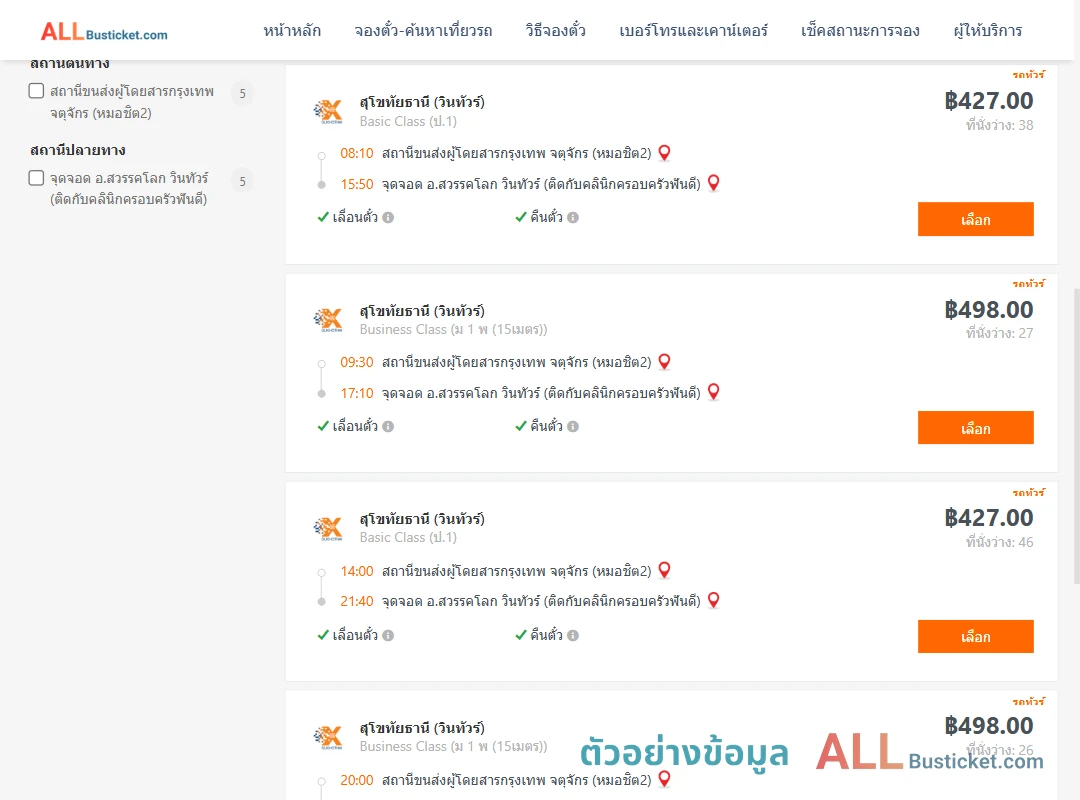Screen dimensions: 1080x800
Task: Click ที่นั่งว่าง: 27 seat count text
Action: pyautogui.click(x=999, y=333)
